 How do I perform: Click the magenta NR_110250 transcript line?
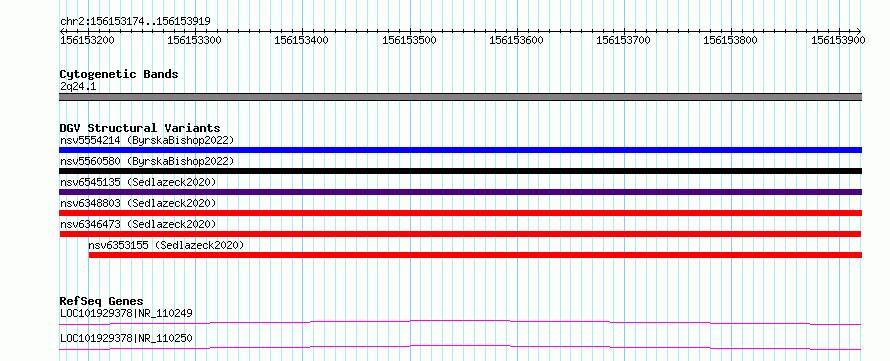point(460,347)
